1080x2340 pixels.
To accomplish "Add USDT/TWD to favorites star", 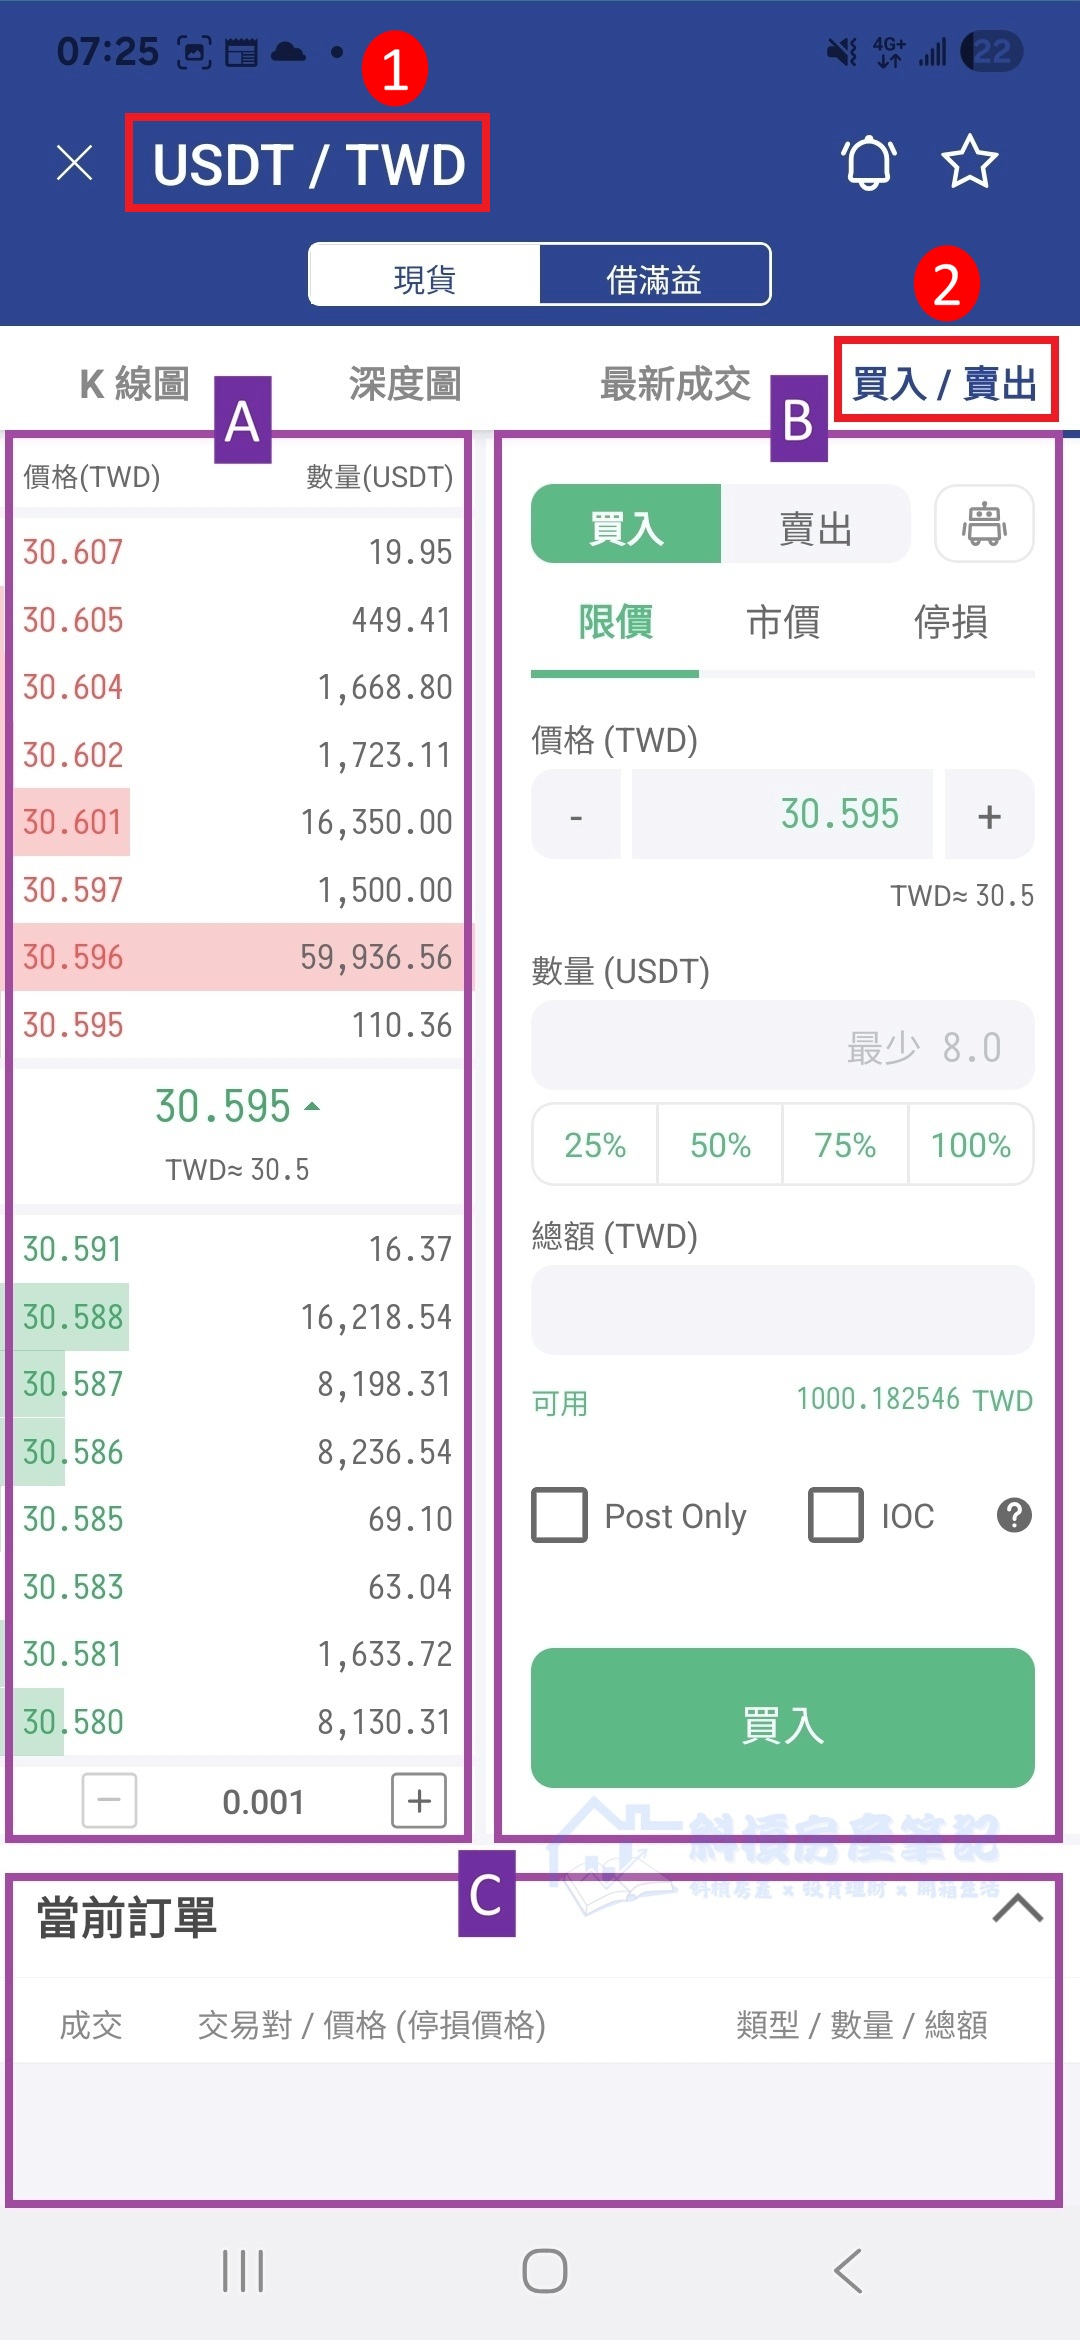I will coord(969,162).
